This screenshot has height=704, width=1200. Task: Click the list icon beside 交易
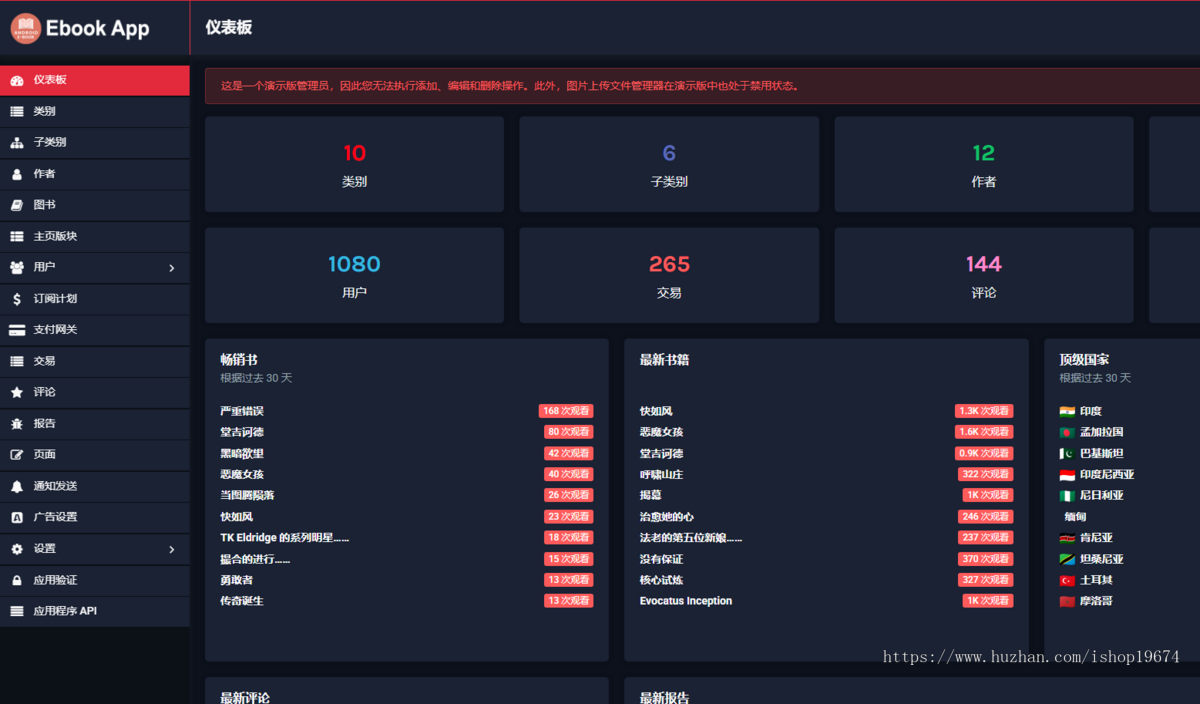pos(16,361)
